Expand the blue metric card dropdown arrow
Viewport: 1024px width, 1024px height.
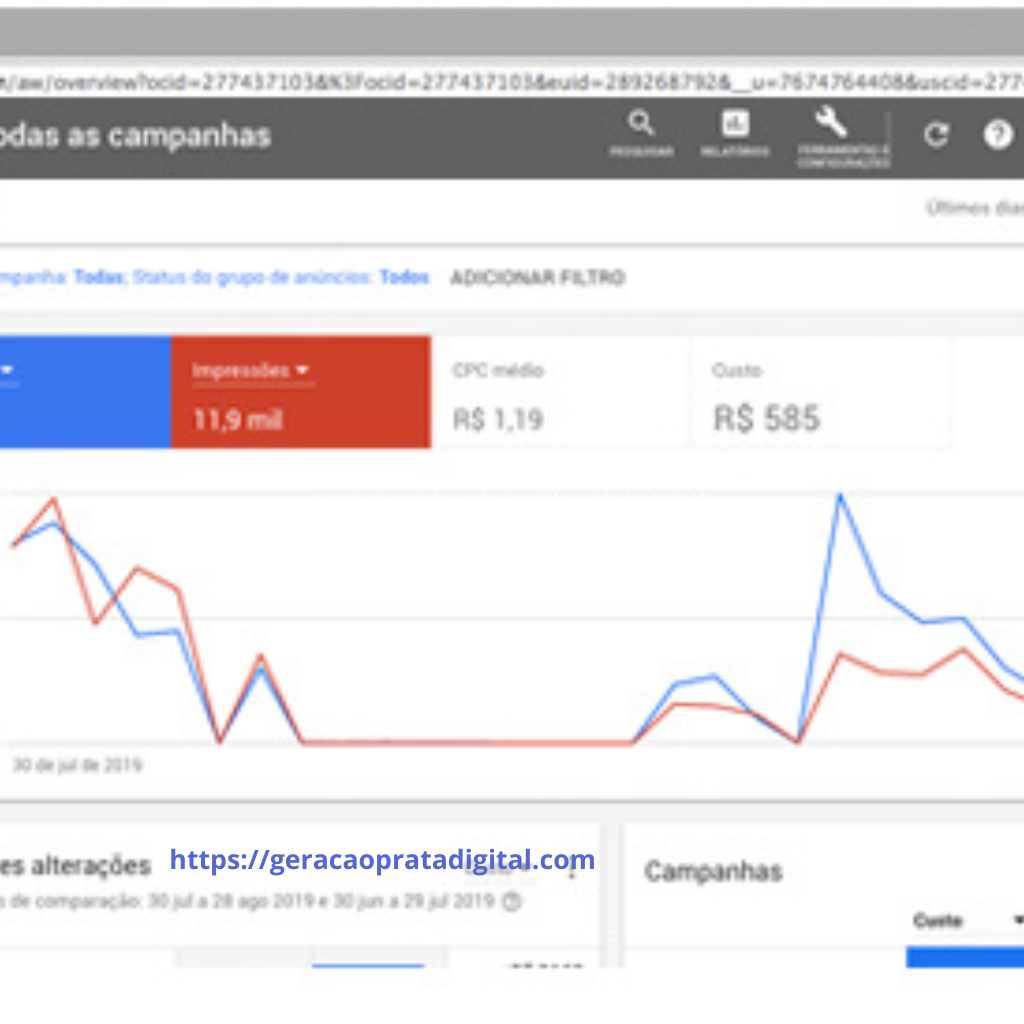[x=8, y=371]
